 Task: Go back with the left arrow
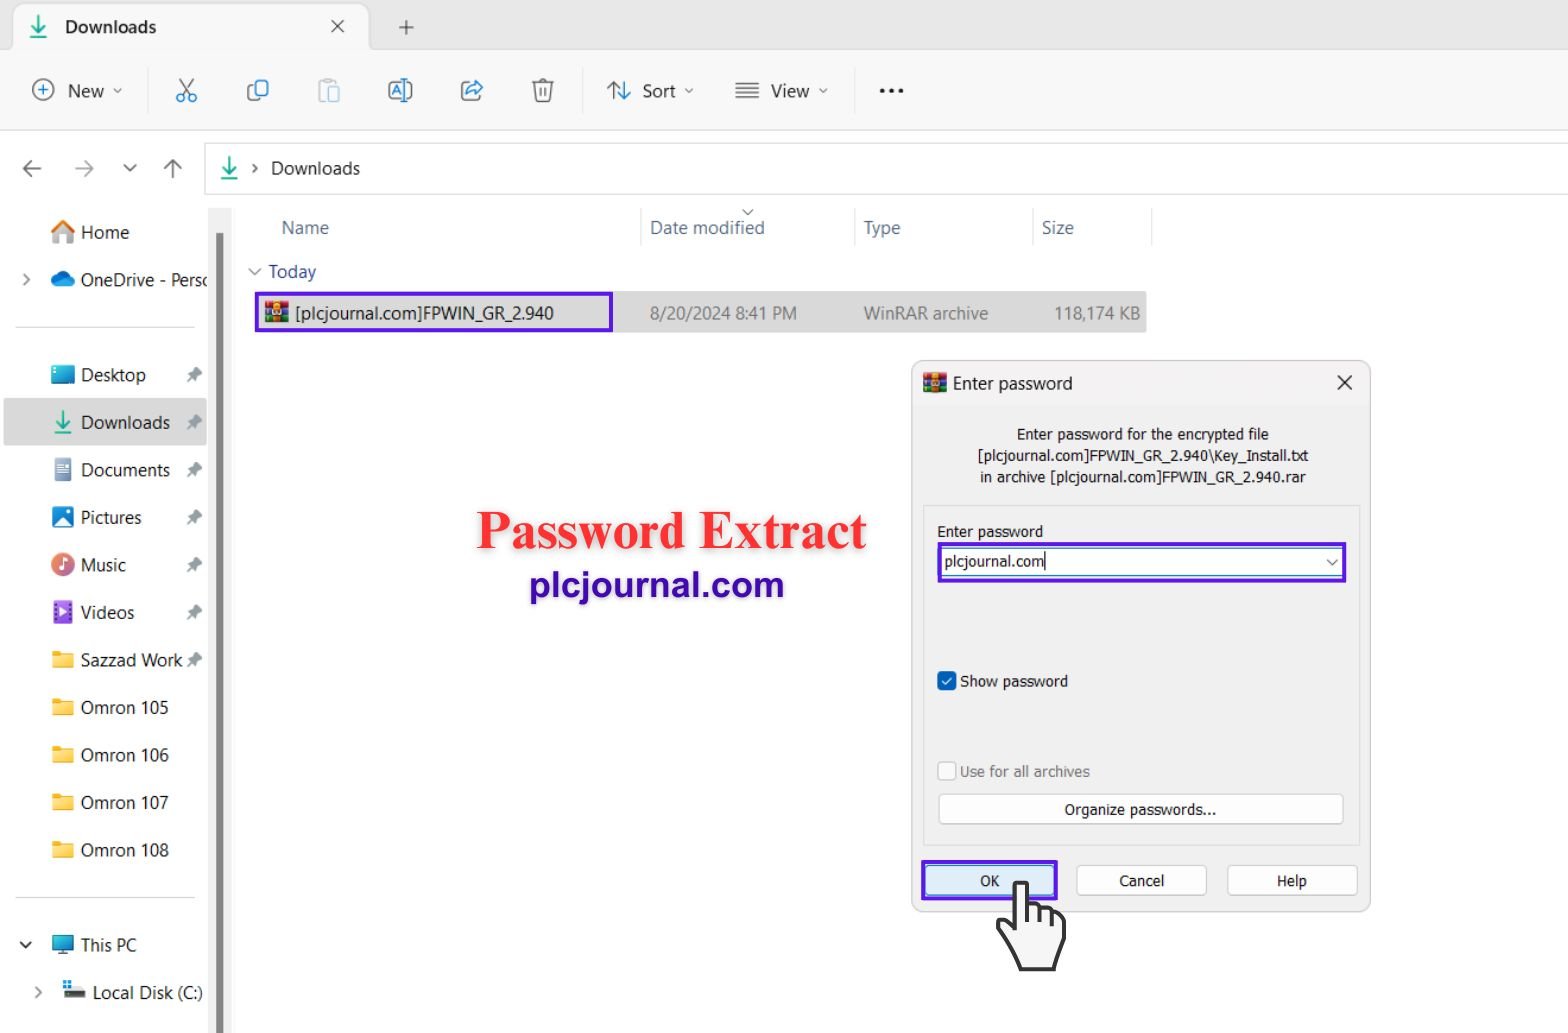[32, 169]
